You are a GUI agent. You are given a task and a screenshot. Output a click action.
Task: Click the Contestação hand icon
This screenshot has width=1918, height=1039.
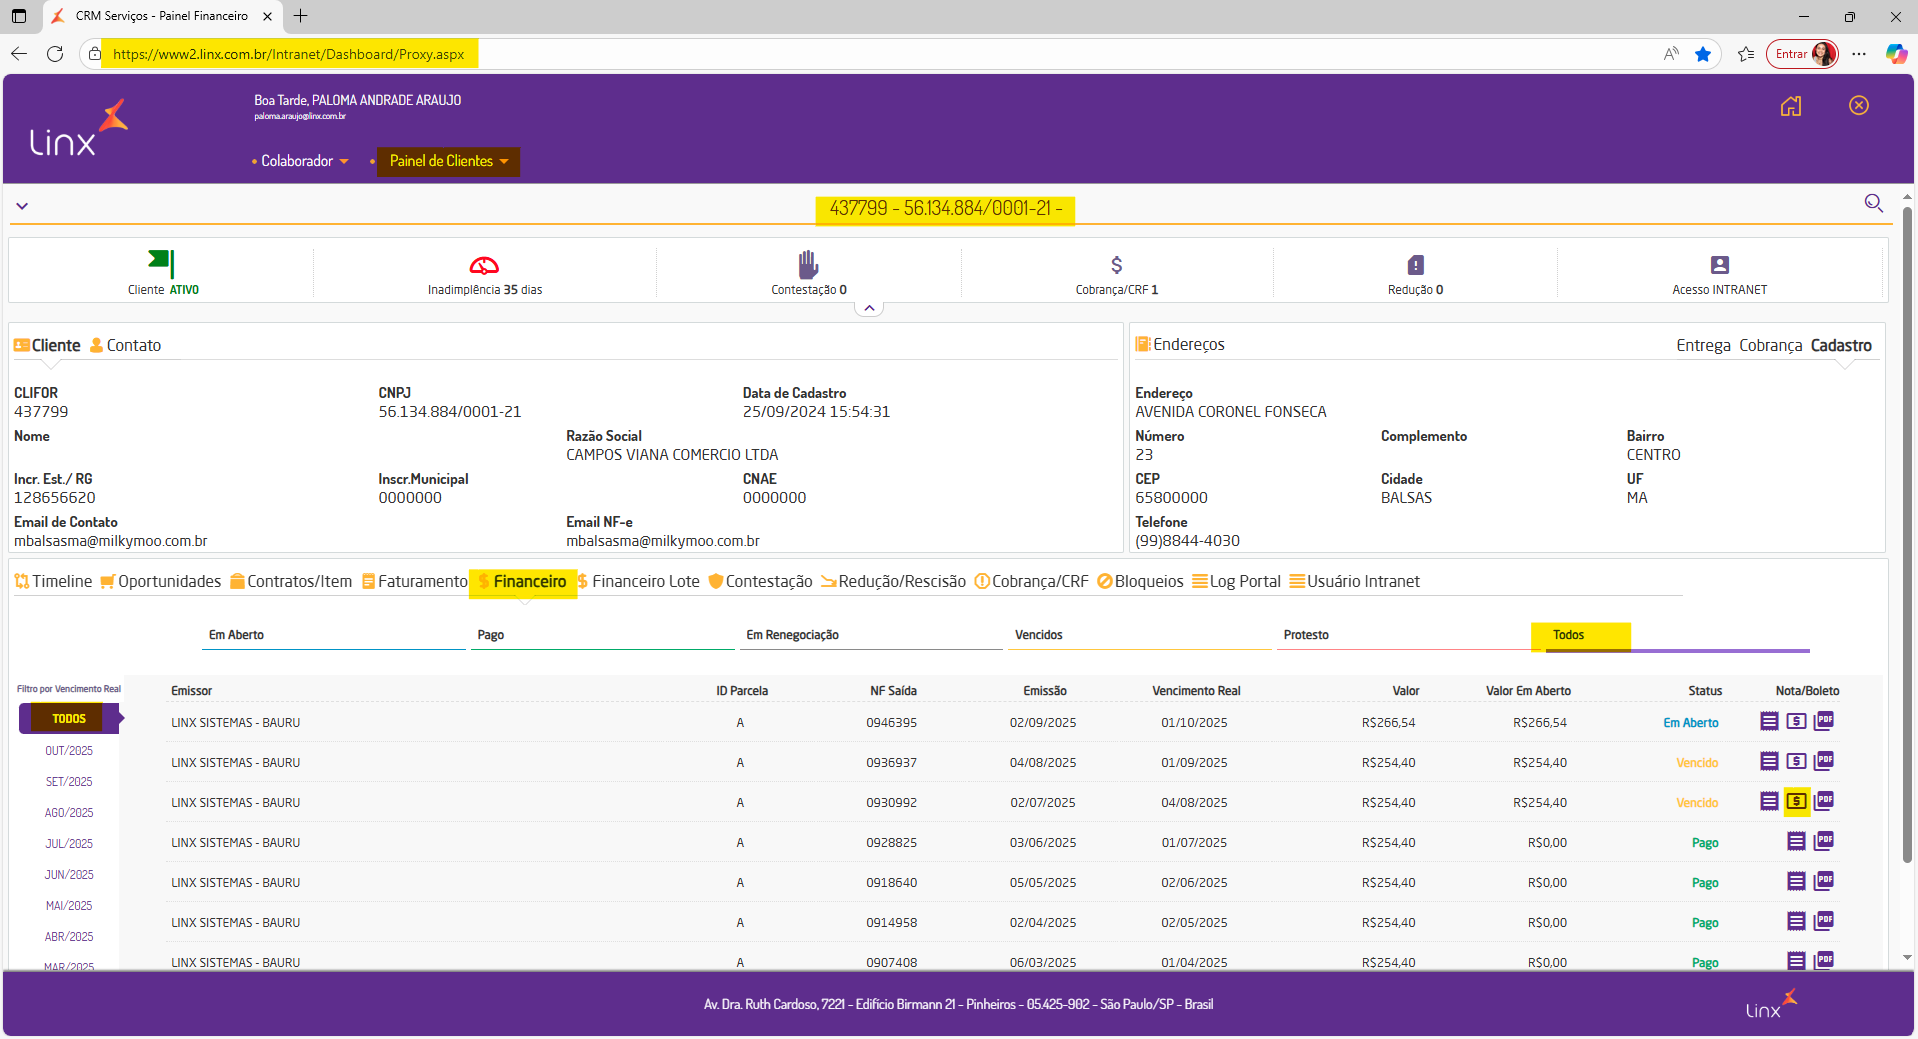tap(808, 264)
